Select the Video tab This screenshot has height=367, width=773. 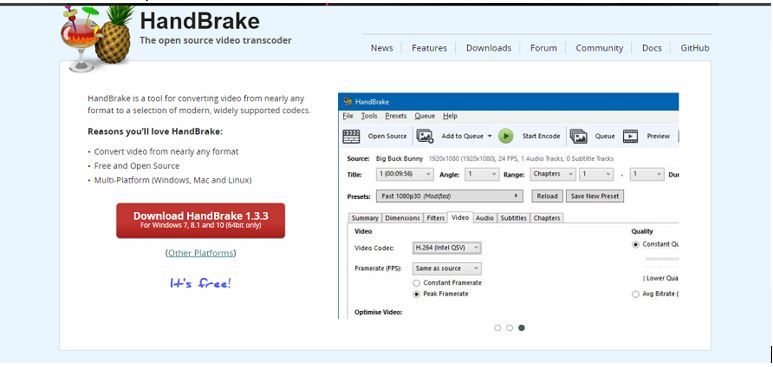point(460,218)
